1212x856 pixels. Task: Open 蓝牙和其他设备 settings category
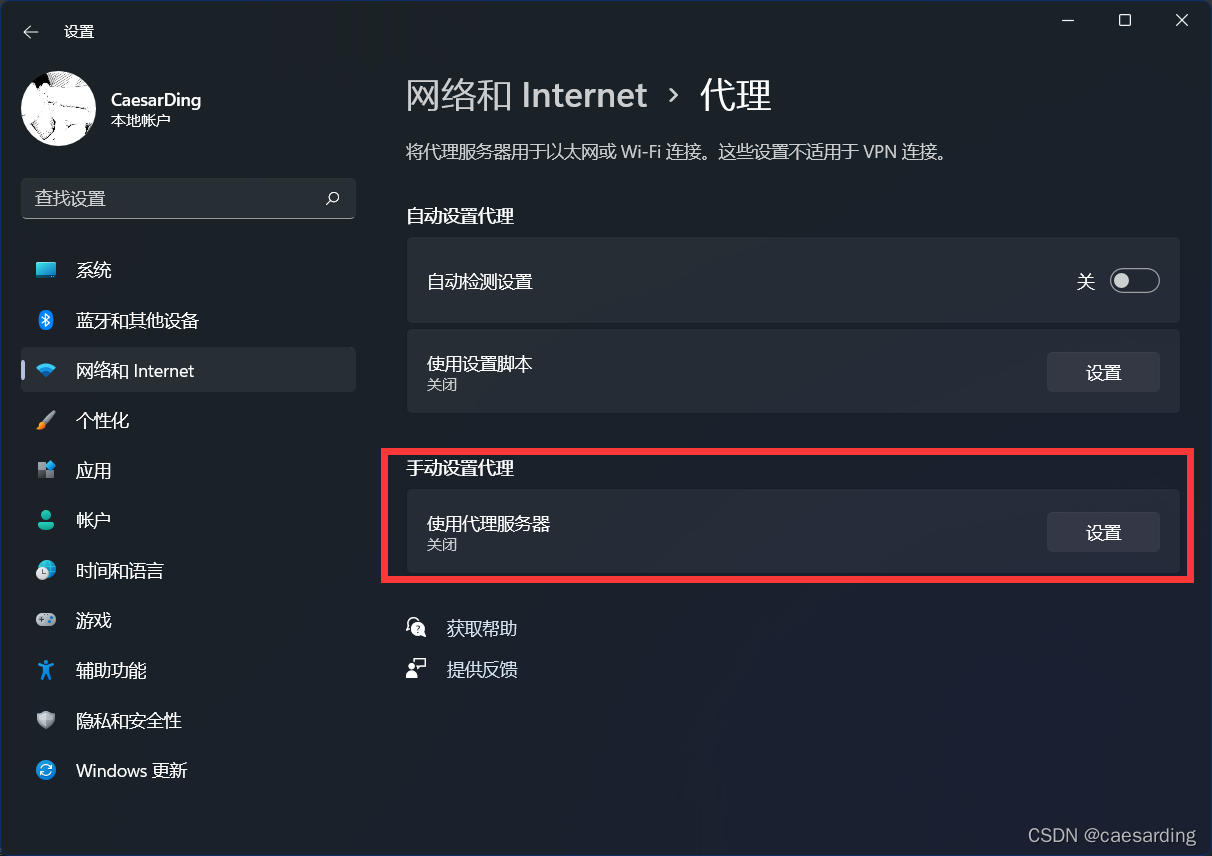(188, 320)
